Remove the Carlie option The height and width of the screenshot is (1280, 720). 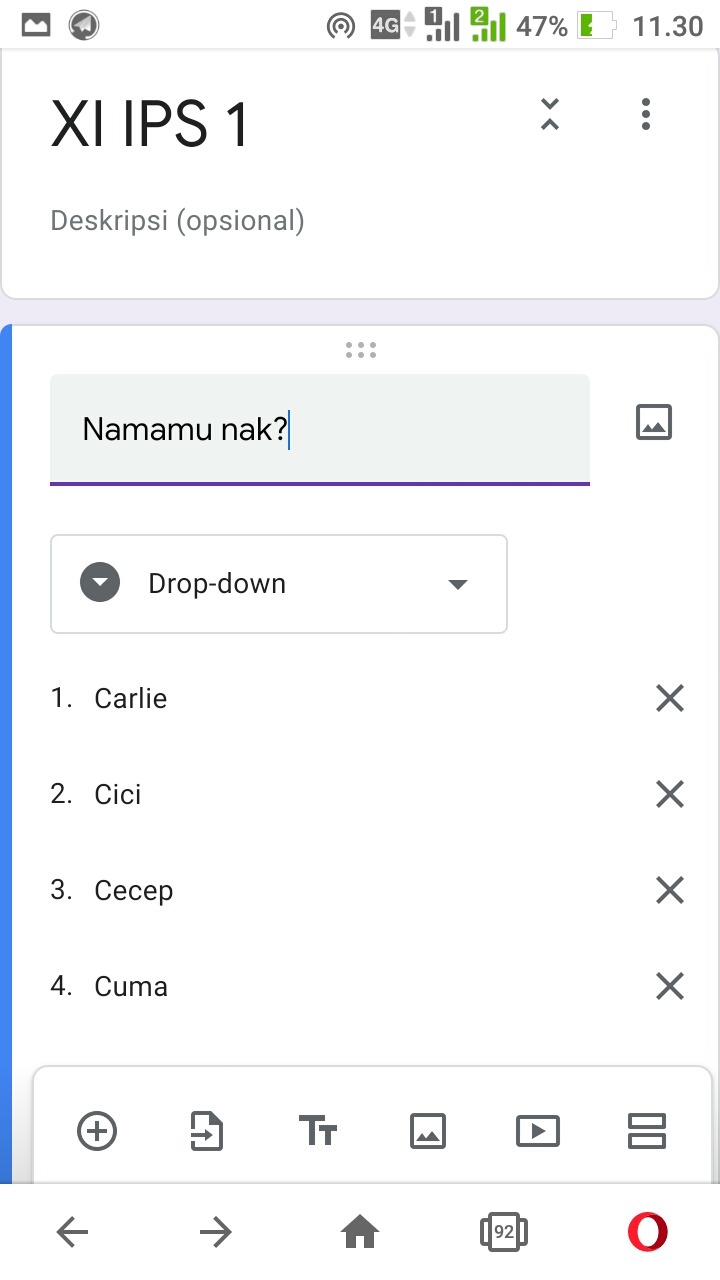coord(669,698)
